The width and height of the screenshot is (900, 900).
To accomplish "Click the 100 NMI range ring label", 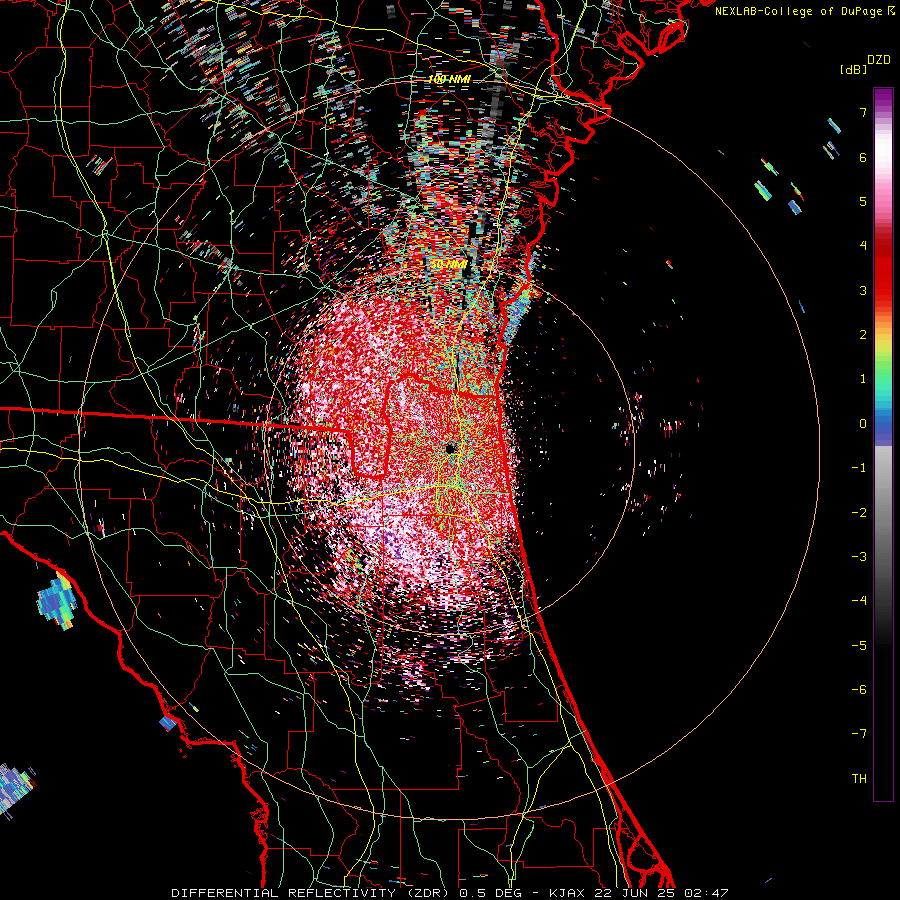I will coord(449,79).
